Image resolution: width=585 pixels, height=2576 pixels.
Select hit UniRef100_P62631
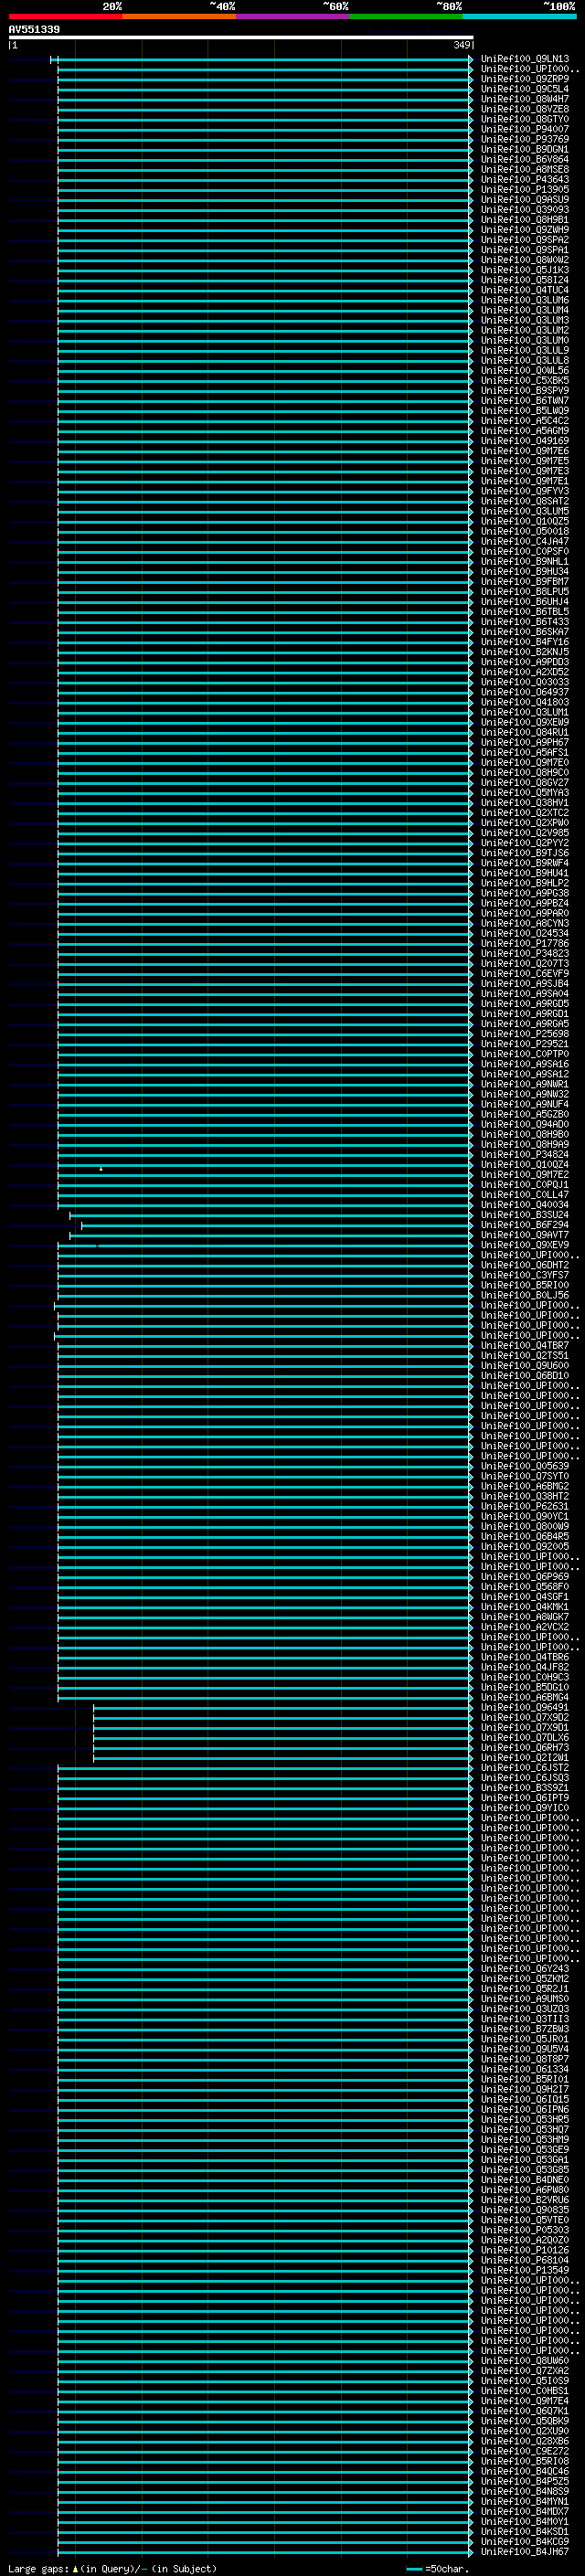click(524, 1506)
